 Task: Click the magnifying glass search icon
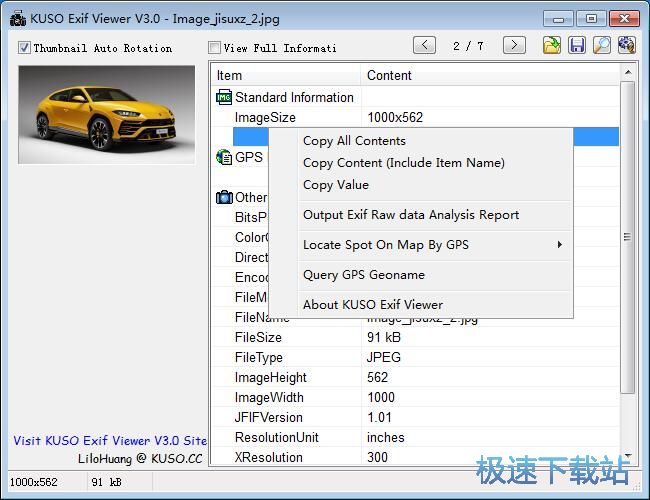coord(602,45)
